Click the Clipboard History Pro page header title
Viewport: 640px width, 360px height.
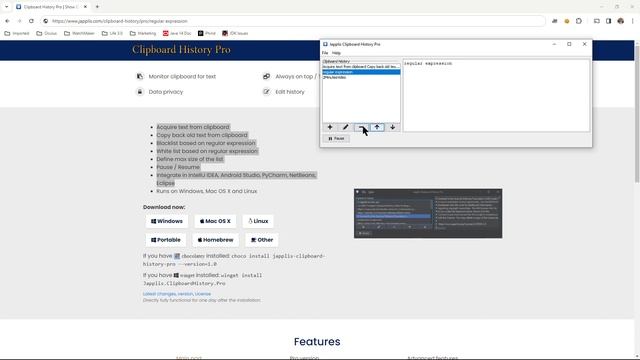pos(181,50)
